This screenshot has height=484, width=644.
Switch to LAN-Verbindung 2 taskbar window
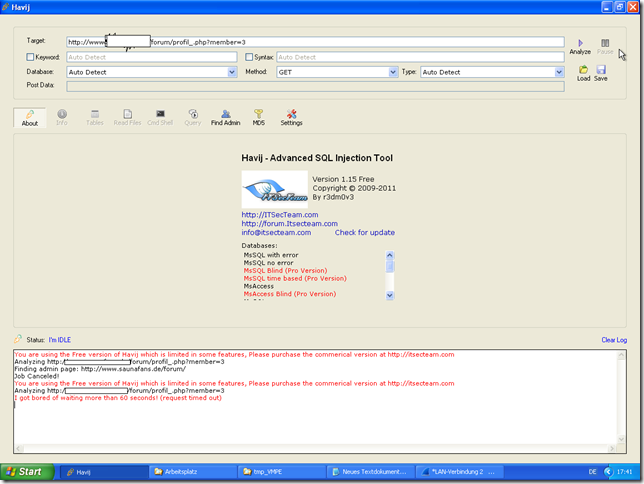coord(459,472)
